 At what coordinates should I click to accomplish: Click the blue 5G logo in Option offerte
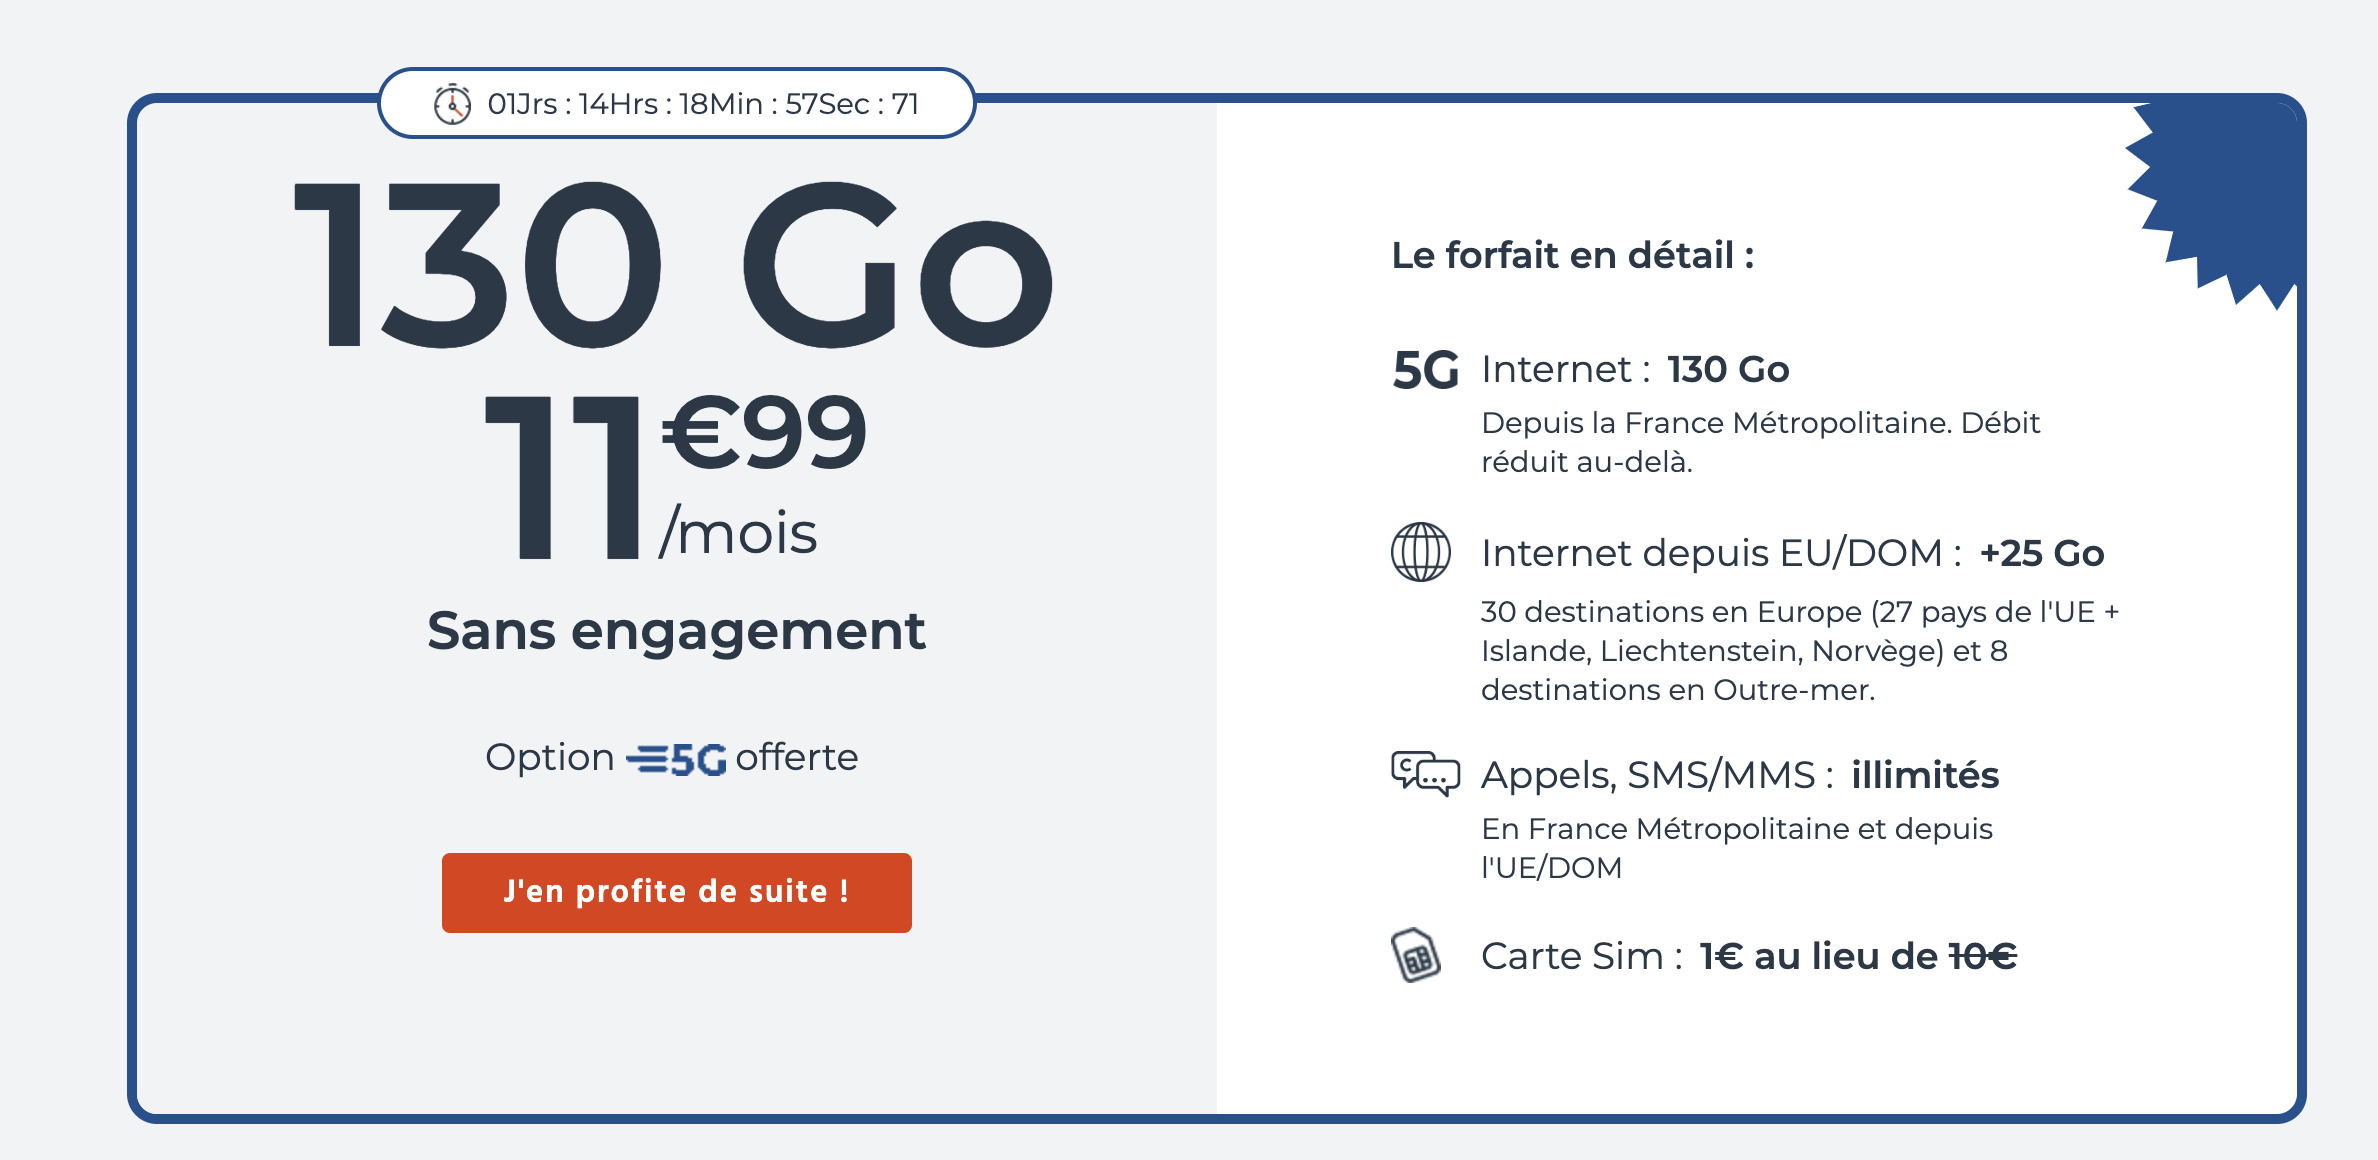676,760
